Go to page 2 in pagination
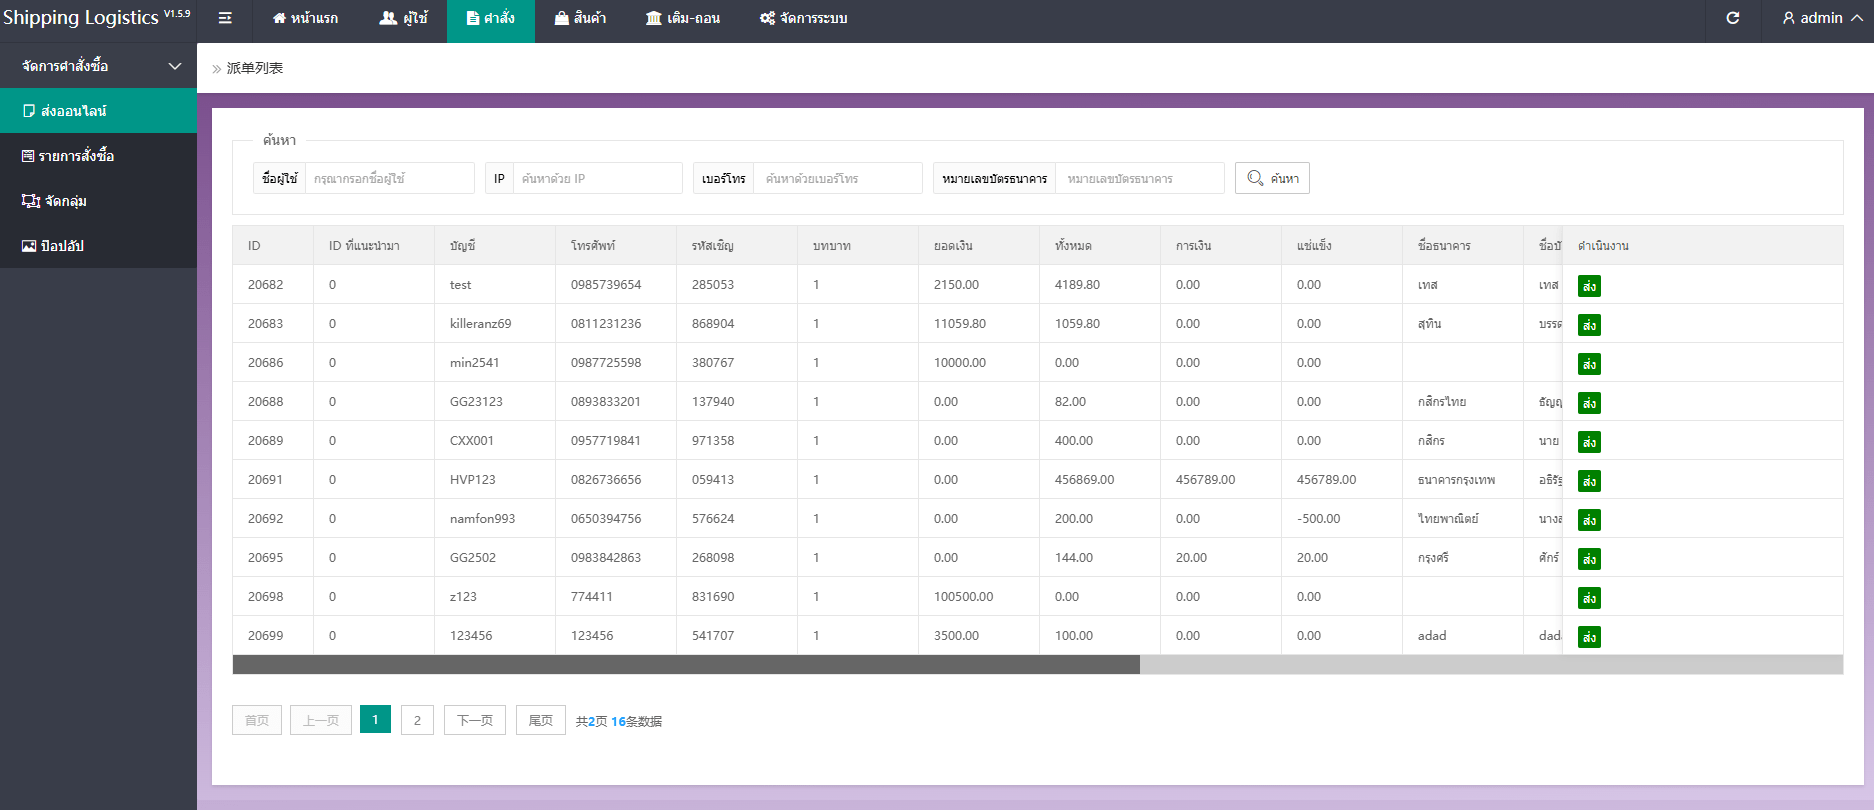1874x810 pixels. tap(417, 720)
